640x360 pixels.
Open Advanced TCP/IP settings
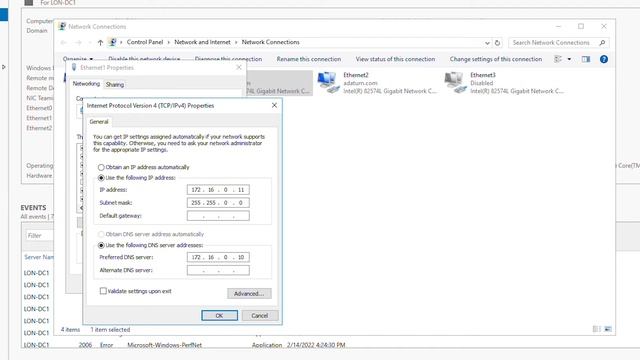[249, 293]
